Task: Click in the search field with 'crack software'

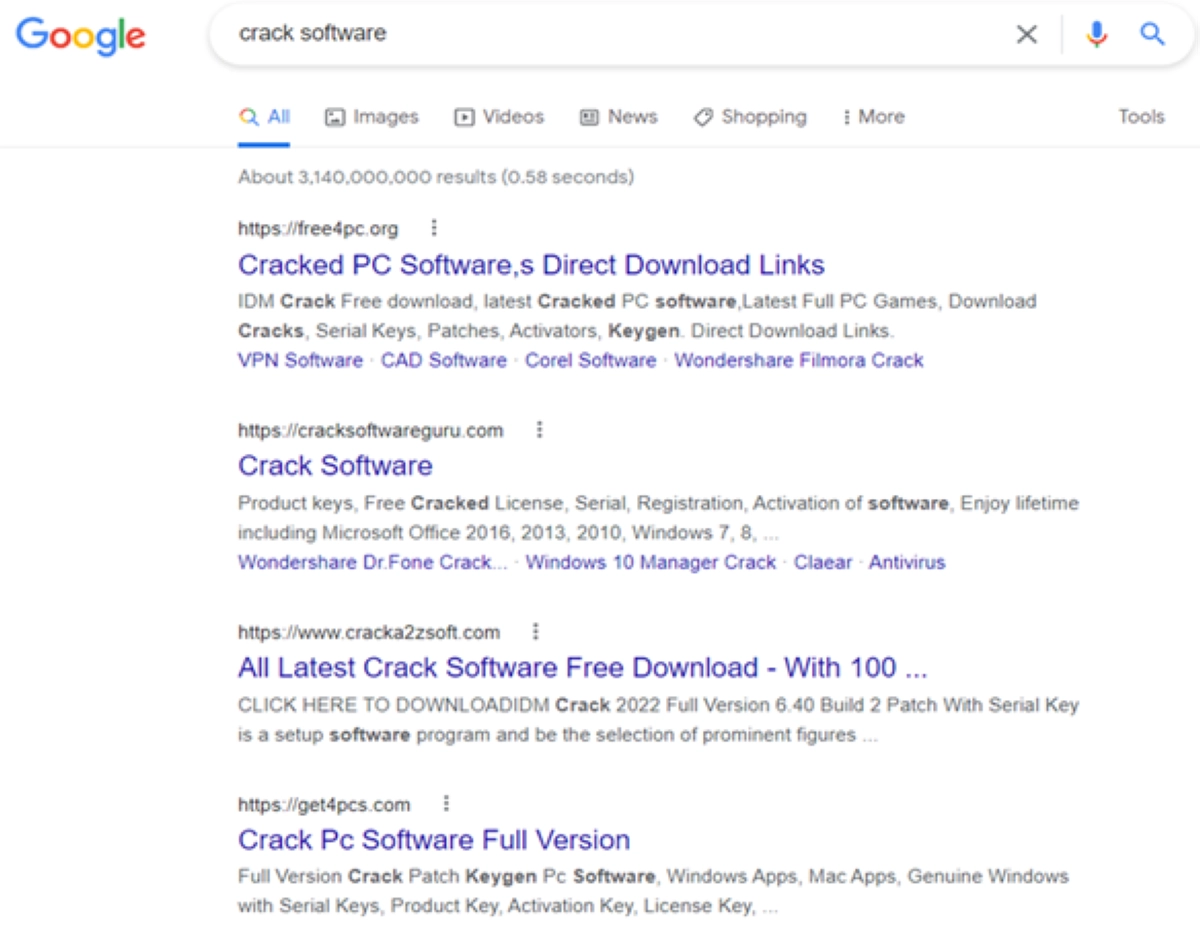Action: click(x=600, y=34)
